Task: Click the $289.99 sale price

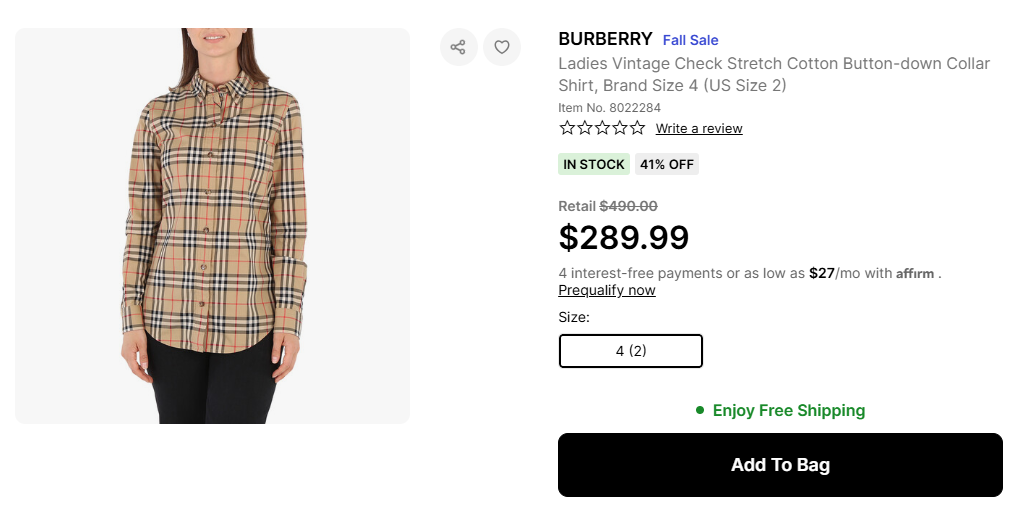Action: click(x=624, y=238)
